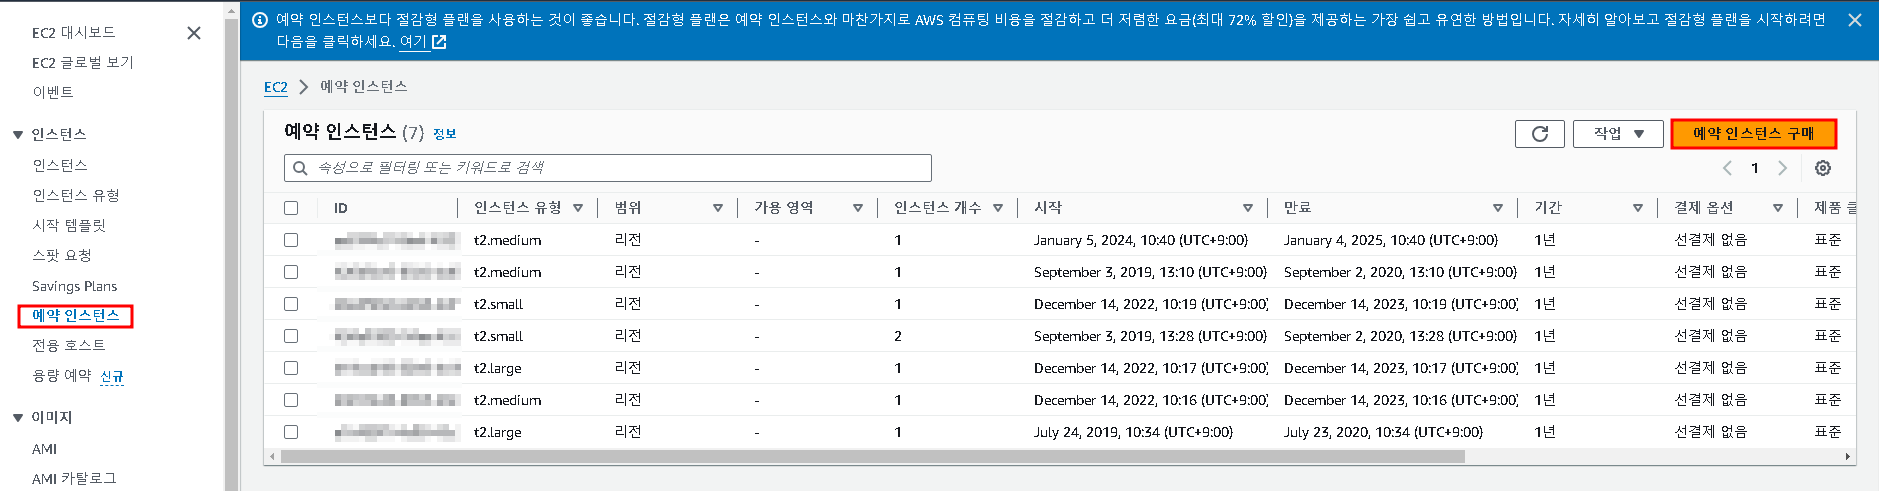1879x491 pixels.
Task: Collapse the 인스턴스 sidebar section
Action: point(18,135)
